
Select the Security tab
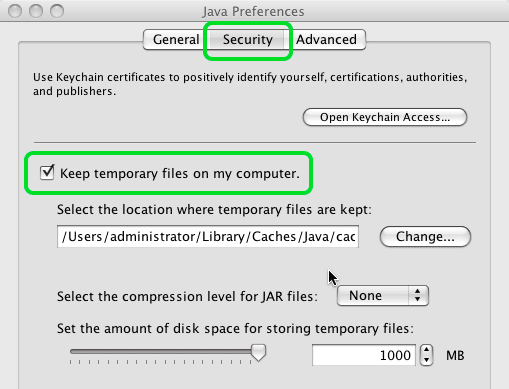click(x=248, y=40)
